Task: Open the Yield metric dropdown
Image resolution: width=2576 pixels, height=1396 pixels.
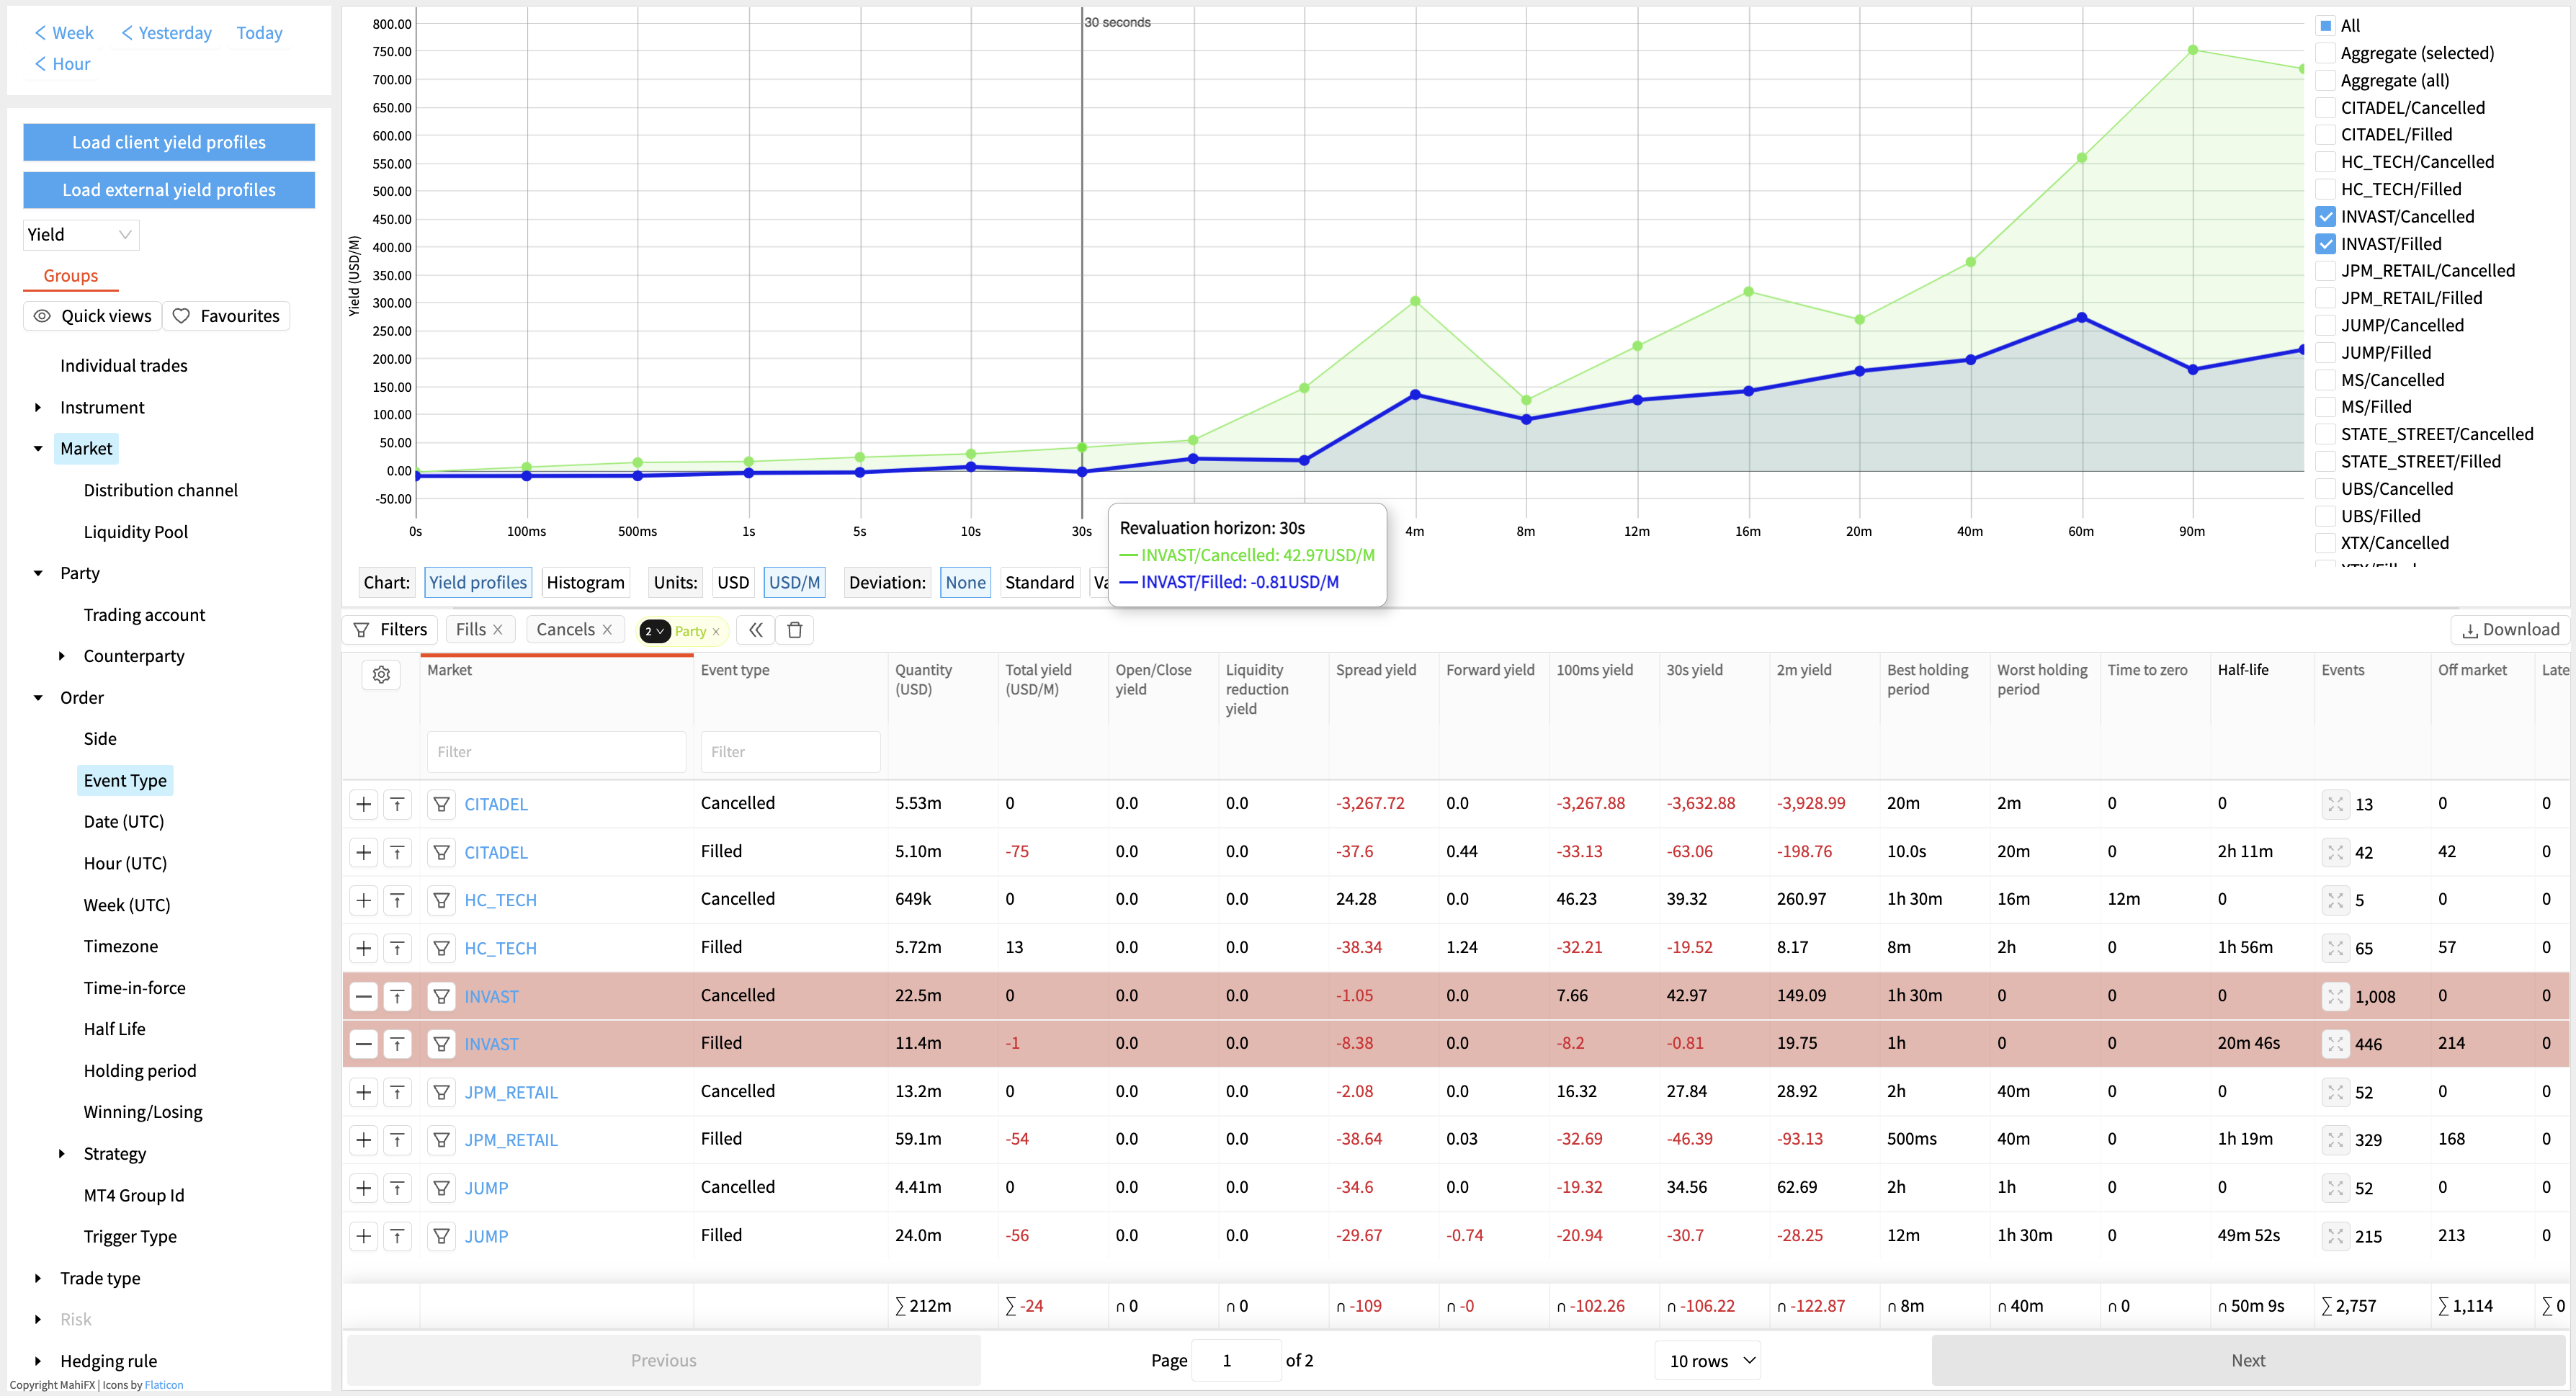Action: click(81, 234)
